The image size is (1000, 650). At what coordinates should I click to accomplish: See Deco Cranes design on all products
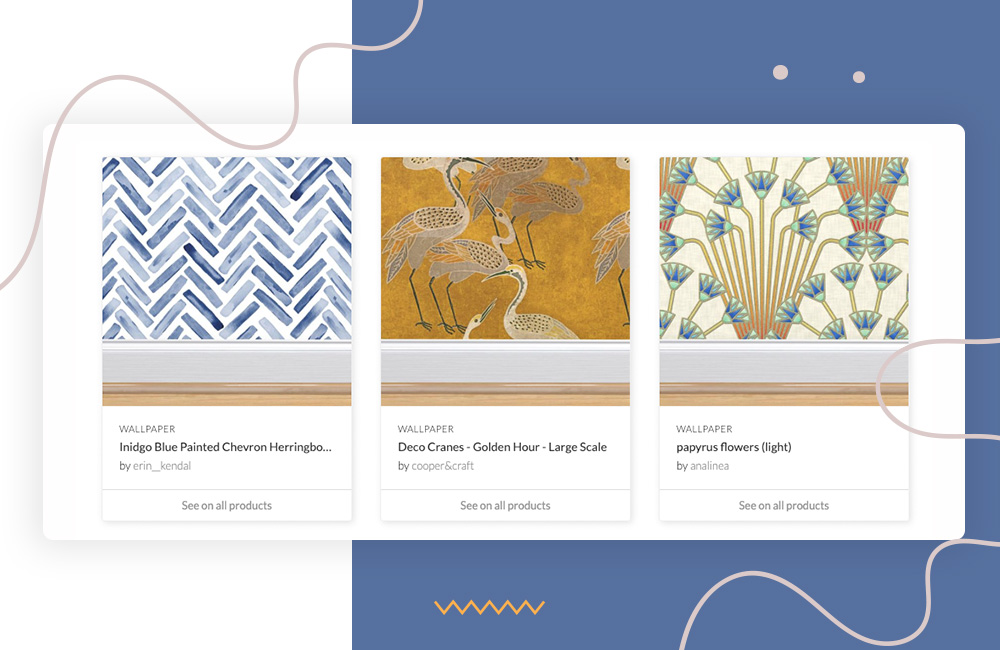505,505
